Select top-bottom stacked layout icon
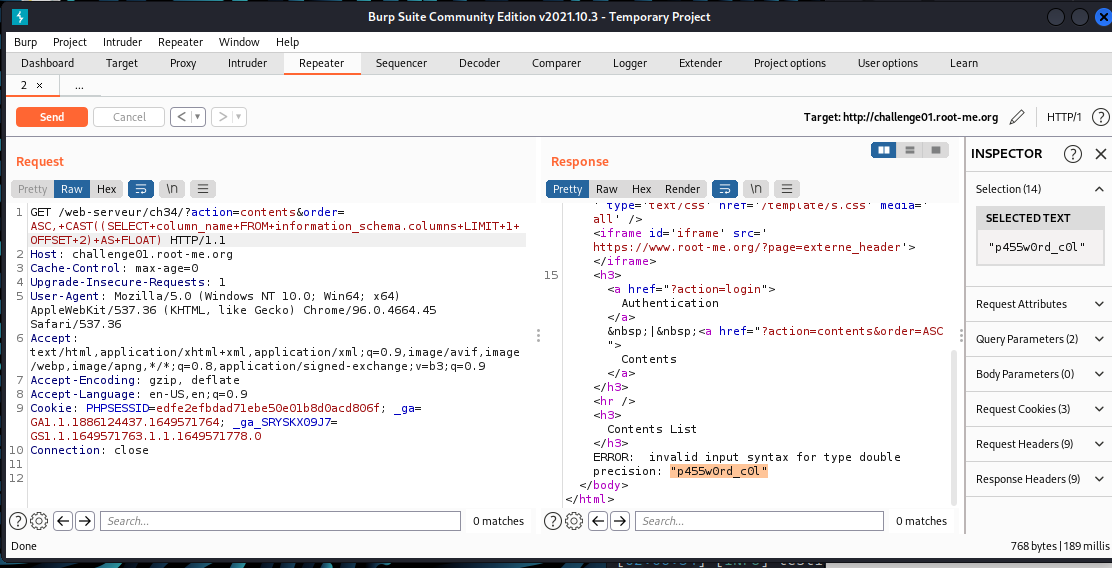Screen dimensions: 1112x568 910,150
